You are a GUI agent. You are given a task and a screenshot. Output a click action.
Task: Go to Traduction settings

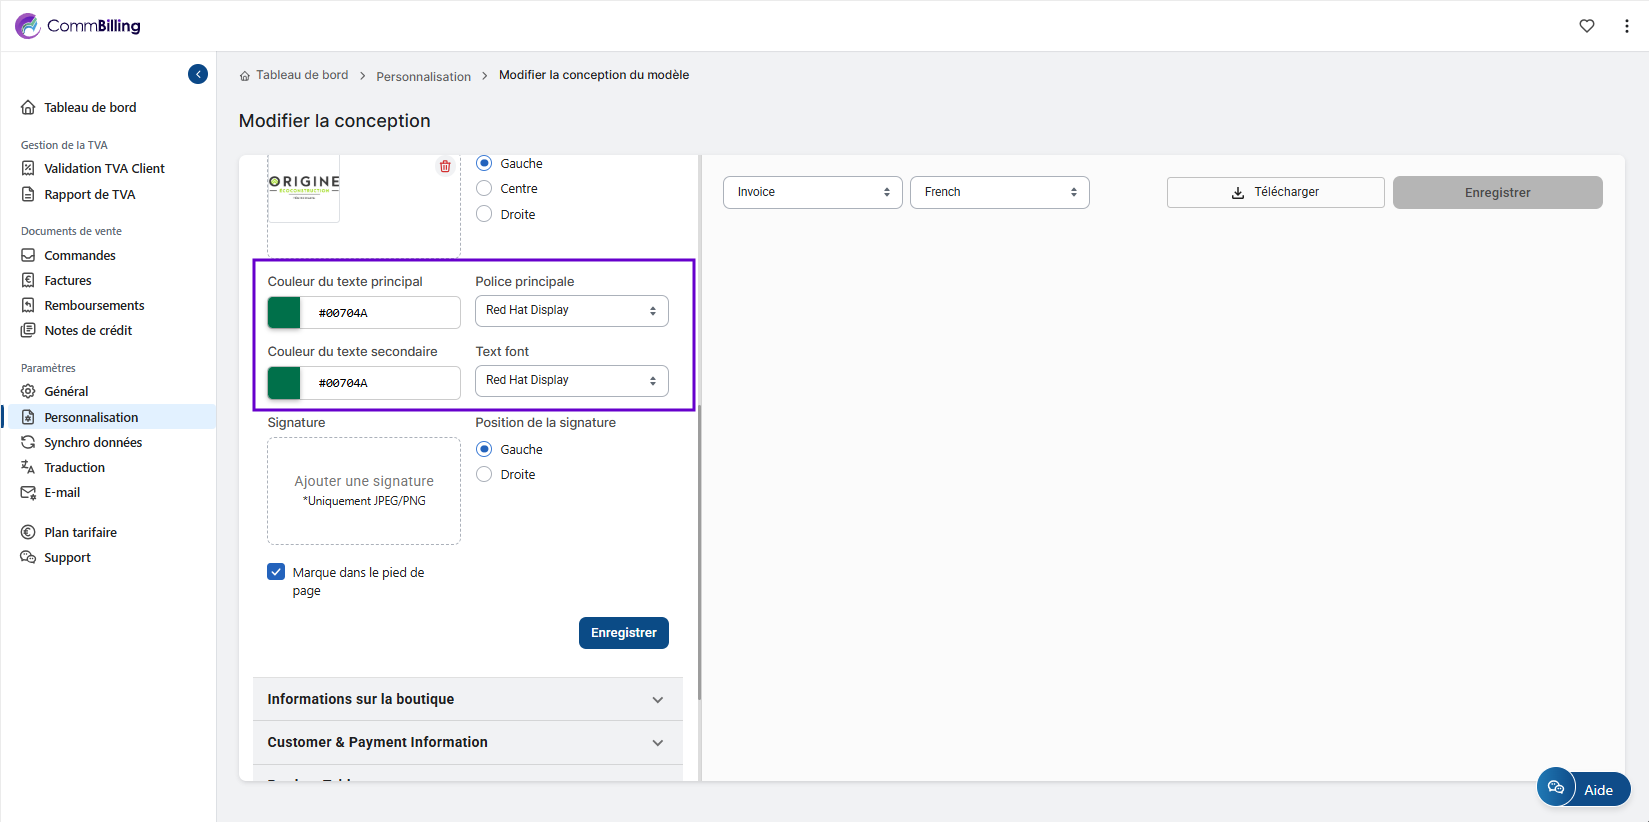[x=74, y=467]
